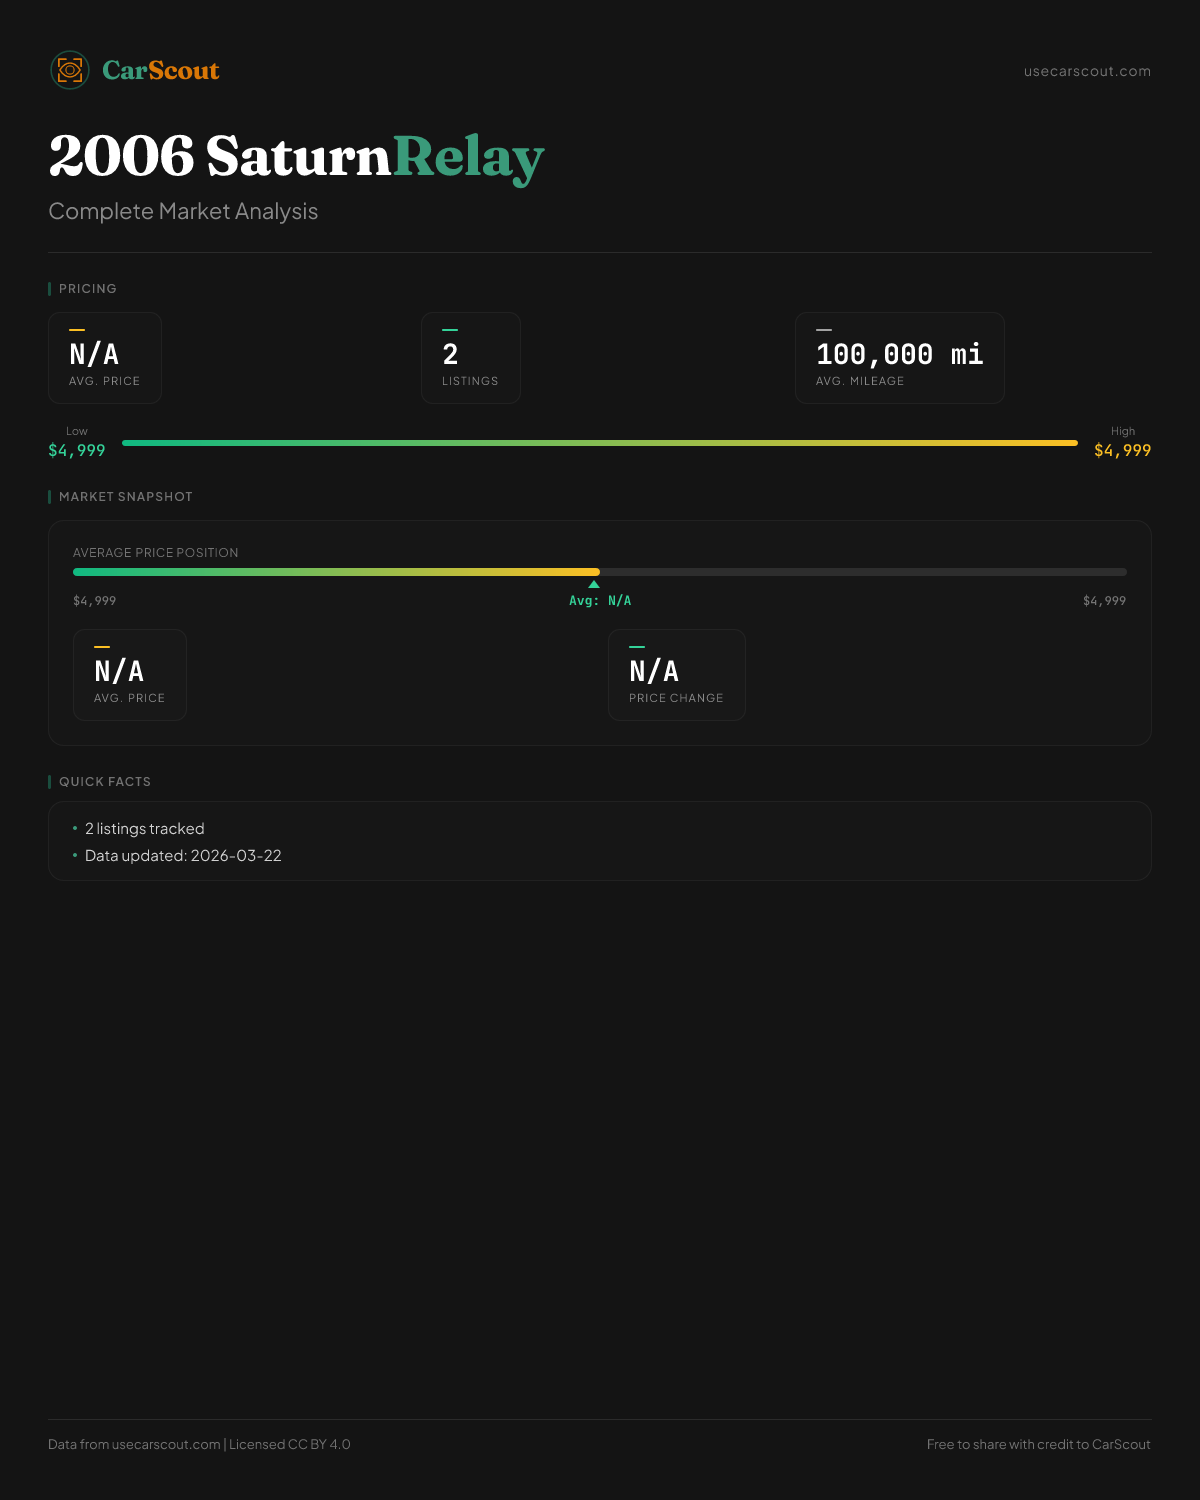This screenshot has height=1500, width=1200.
Task: Click the 2 listings tracked bullet
Action: point(145,829)
